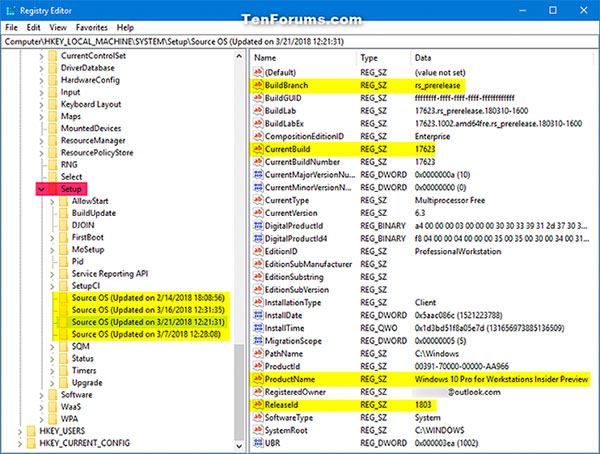Expand the CurrentControlSet key
Viewport: 600px width, 454px height.
[41, 56]
